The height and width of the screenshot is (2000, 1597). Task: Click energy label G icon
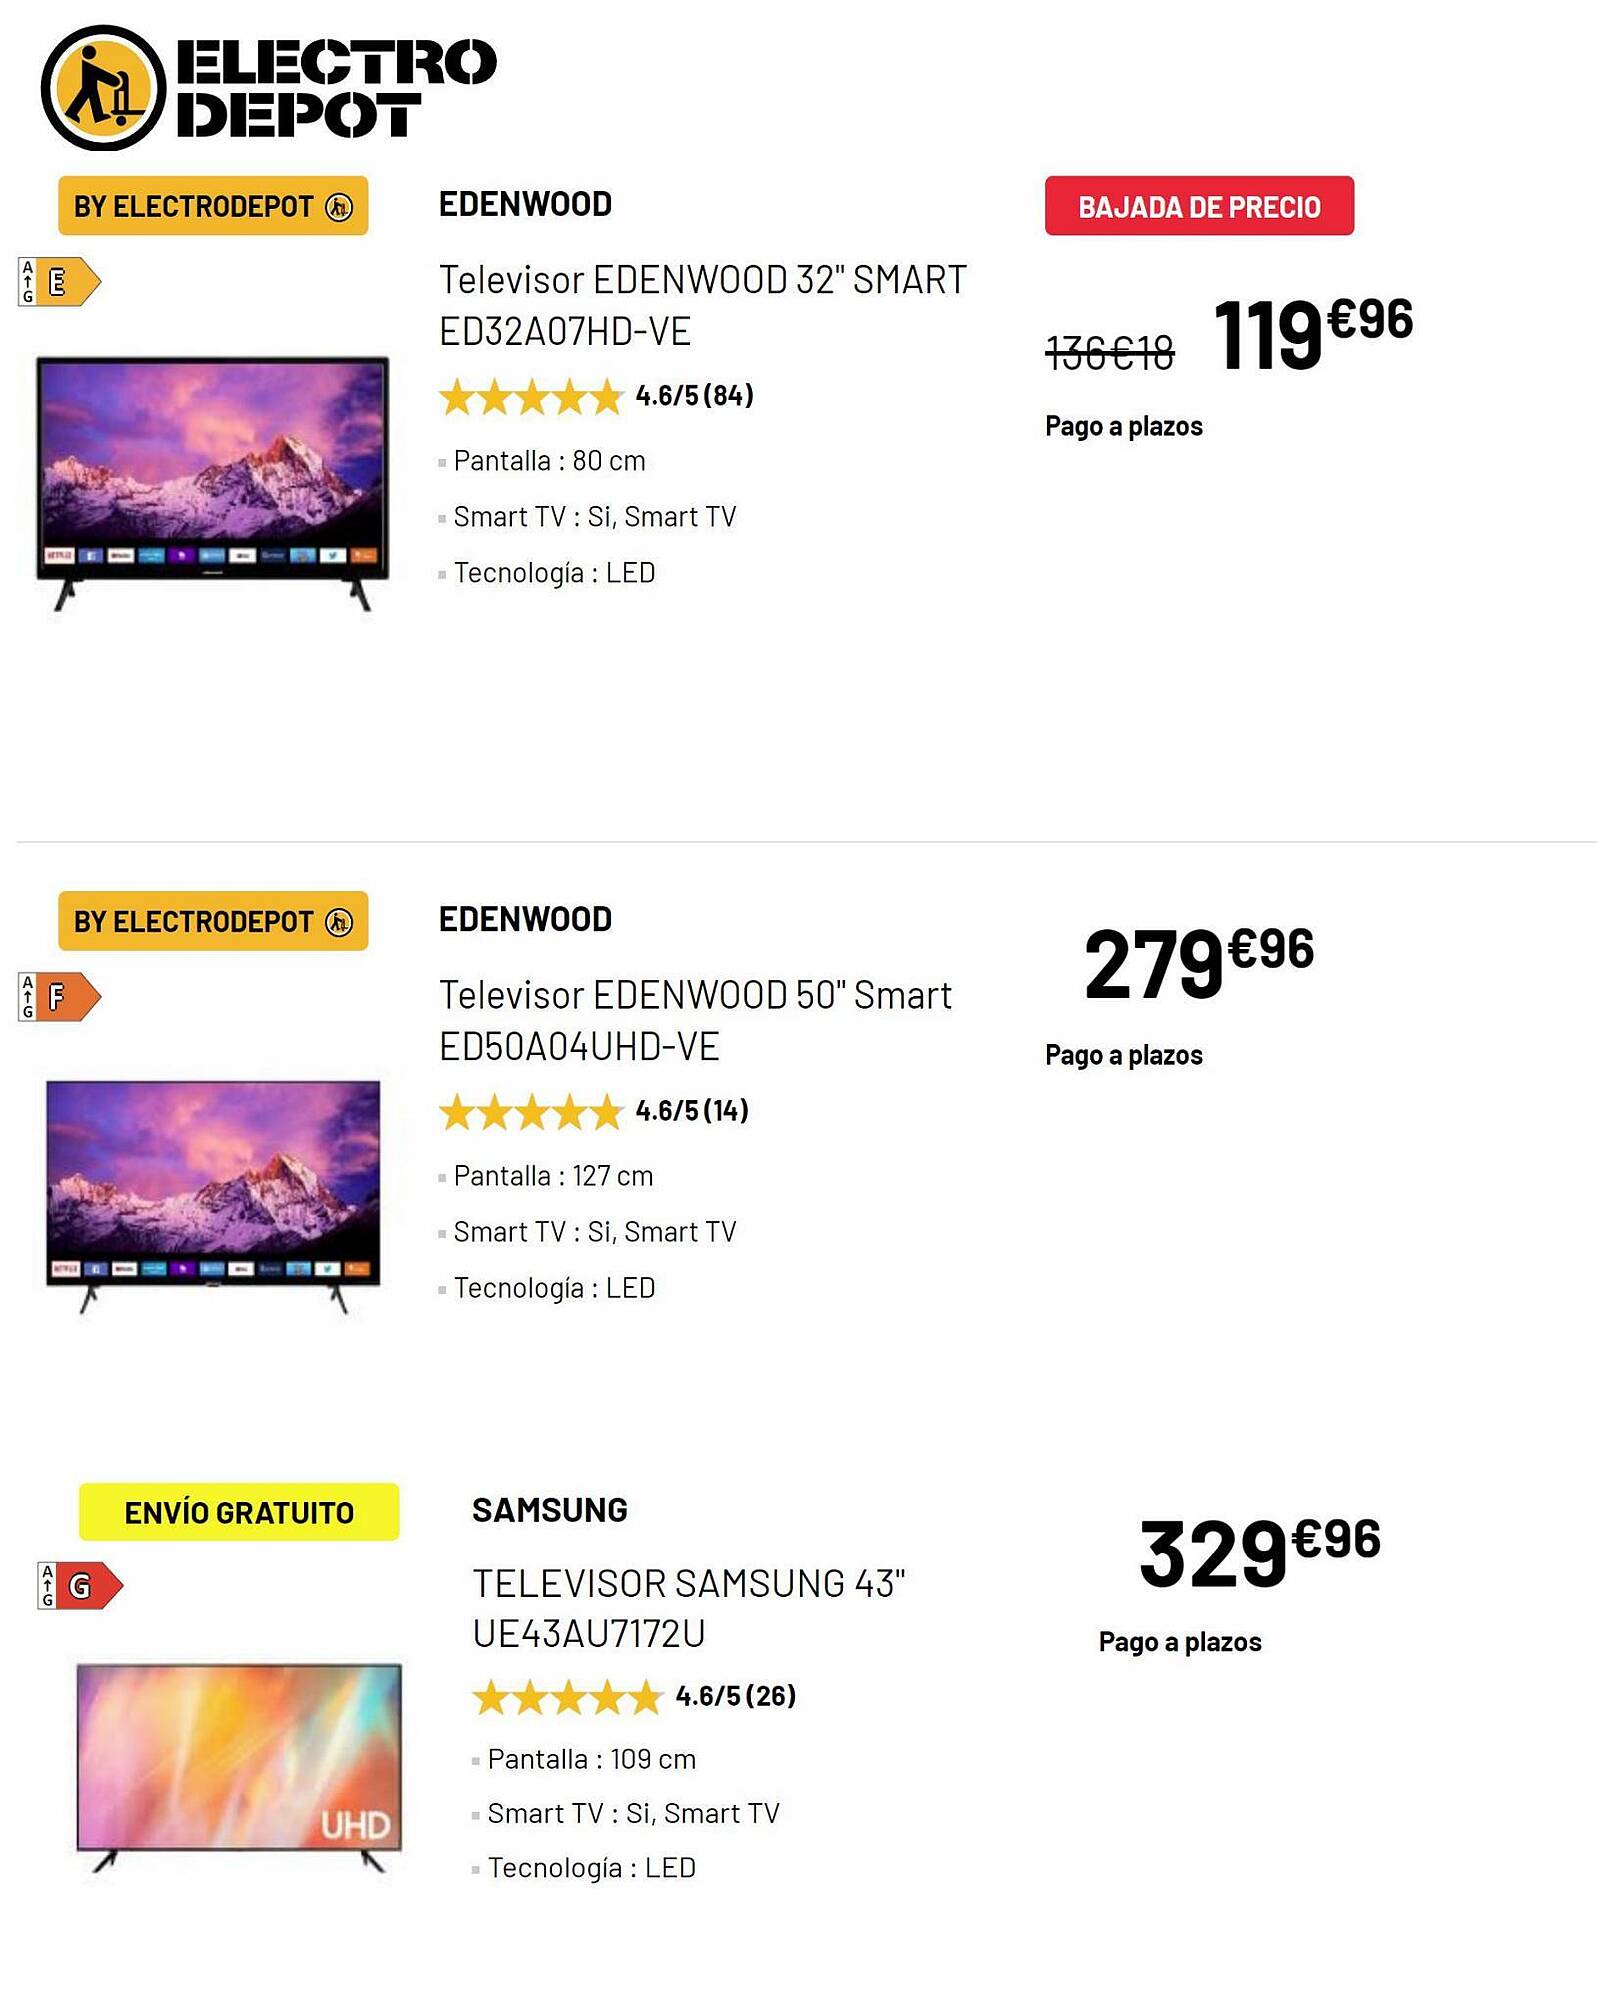click(80, 1585)
